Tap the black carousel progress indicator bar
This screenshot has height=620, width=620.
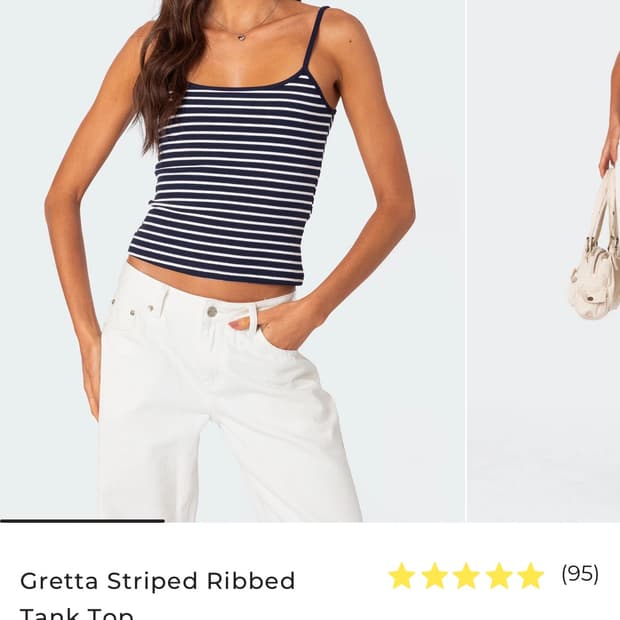coord(82,521)
